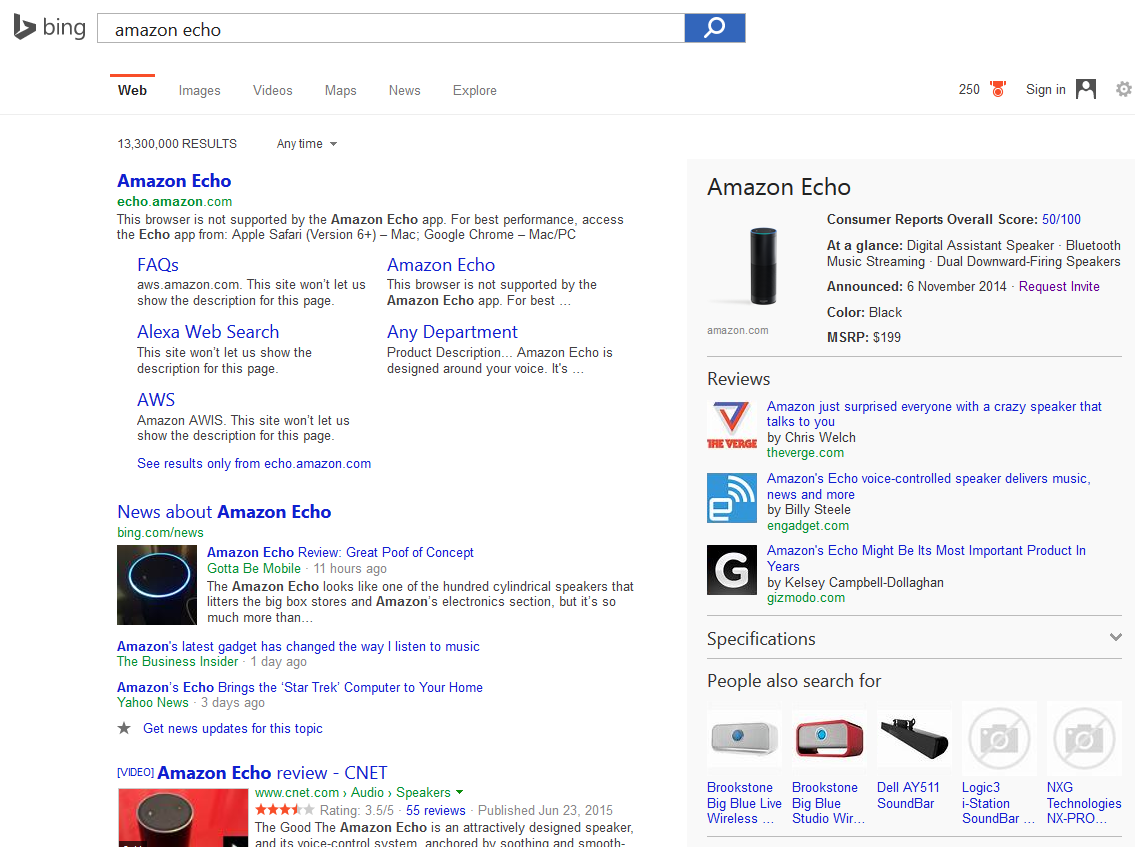The width and height of the screenshot is (1135, 847).
Task: Click the Engadget logo icon
Action: click(732, 498)
